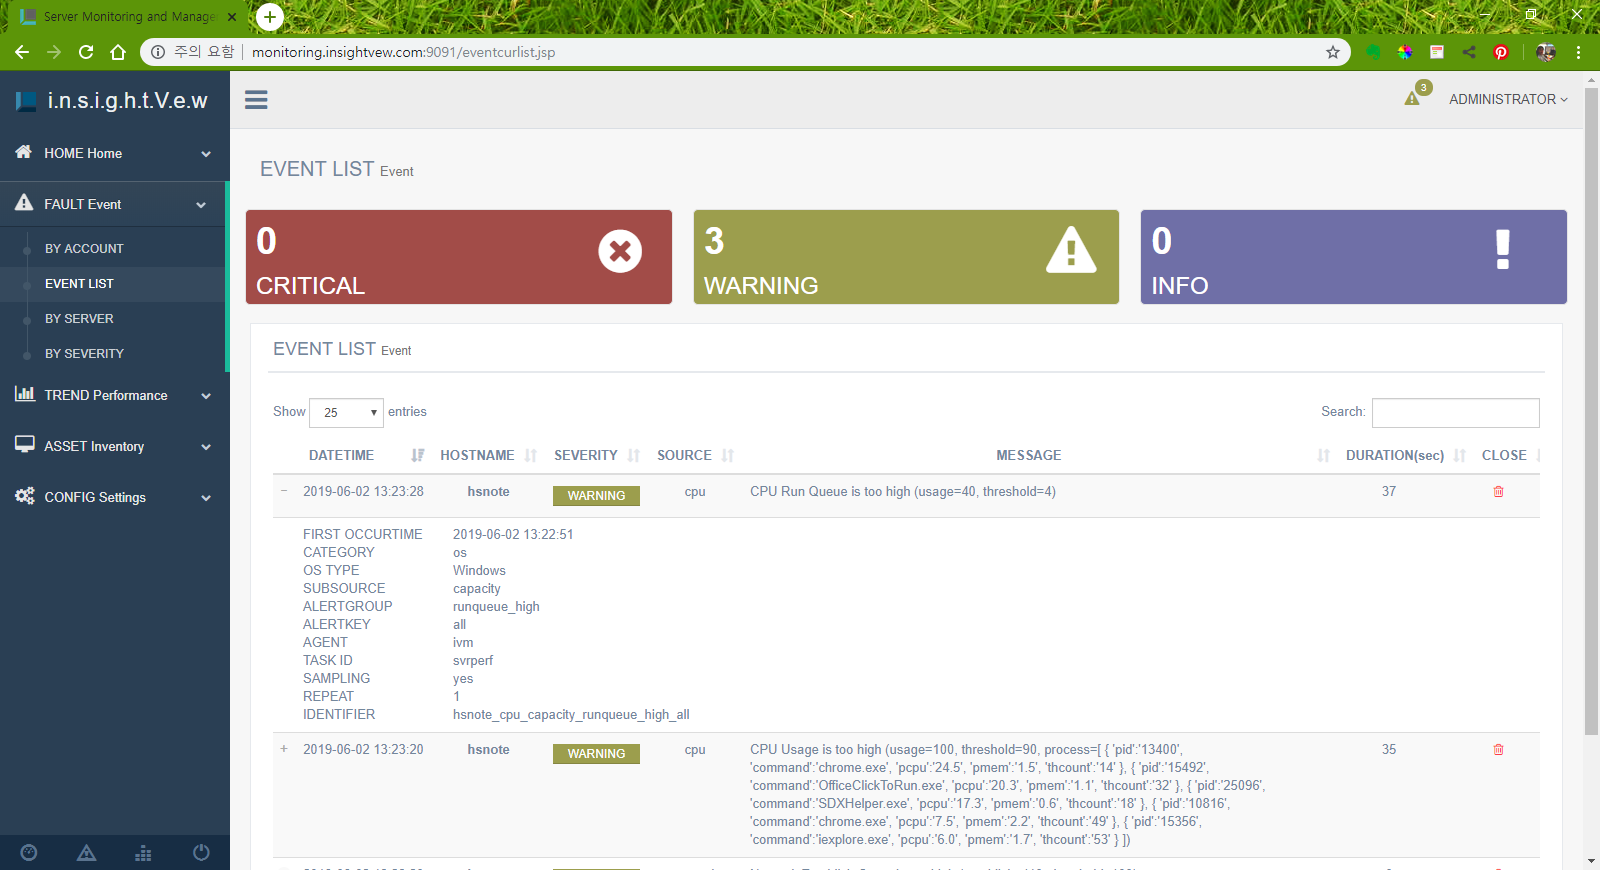The image size is (1600, 870).
Task: Expand the CPU Usage event row
Action: point(284,749)
